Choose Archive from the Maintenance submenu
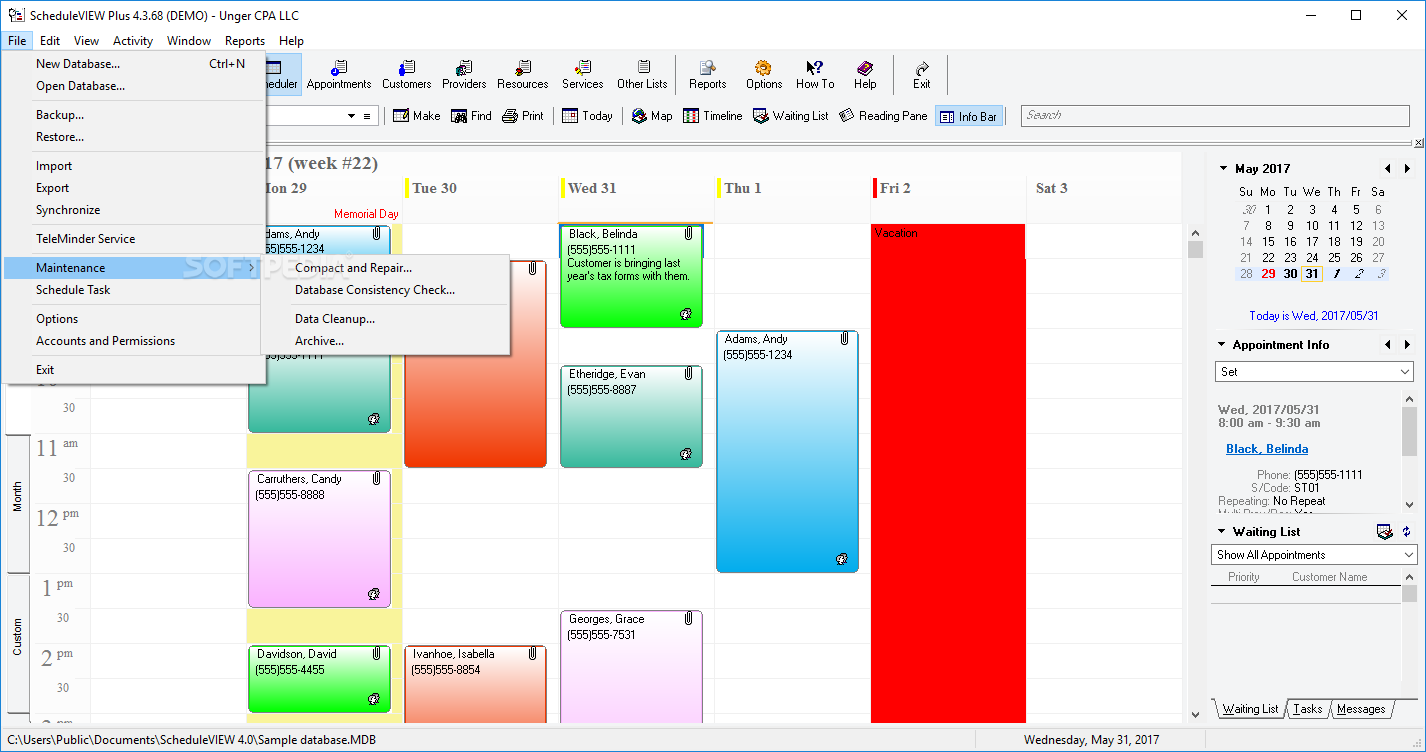The height and width of the screenshot is (752, 1426). [385, 341]
